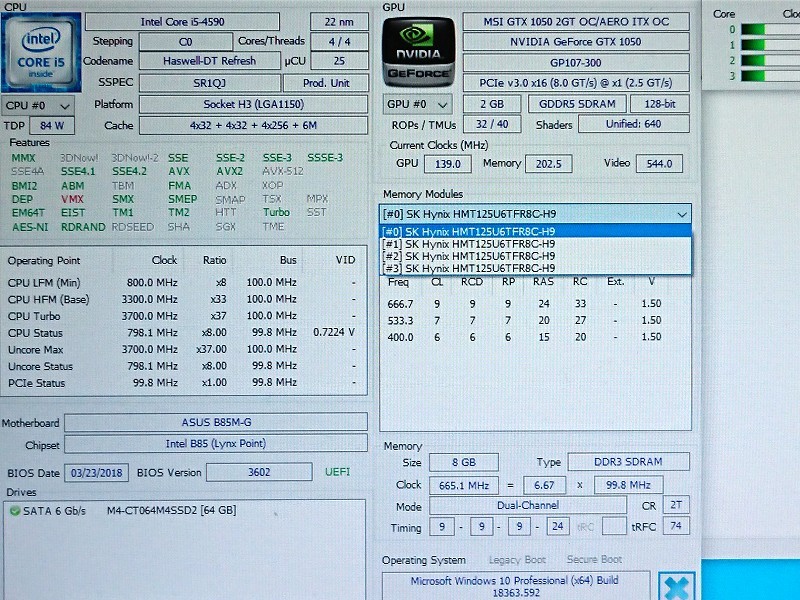Screen dimensions: 800x600
Task: Click the 666.7 frequency timing row
Action: tap(524, 304)
